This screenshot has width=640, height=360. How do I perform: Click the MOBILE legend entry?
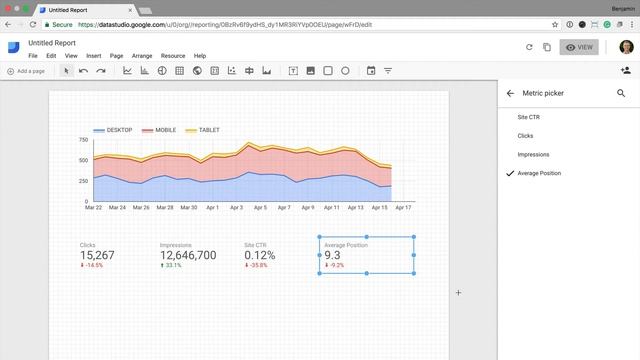point(159,130)
